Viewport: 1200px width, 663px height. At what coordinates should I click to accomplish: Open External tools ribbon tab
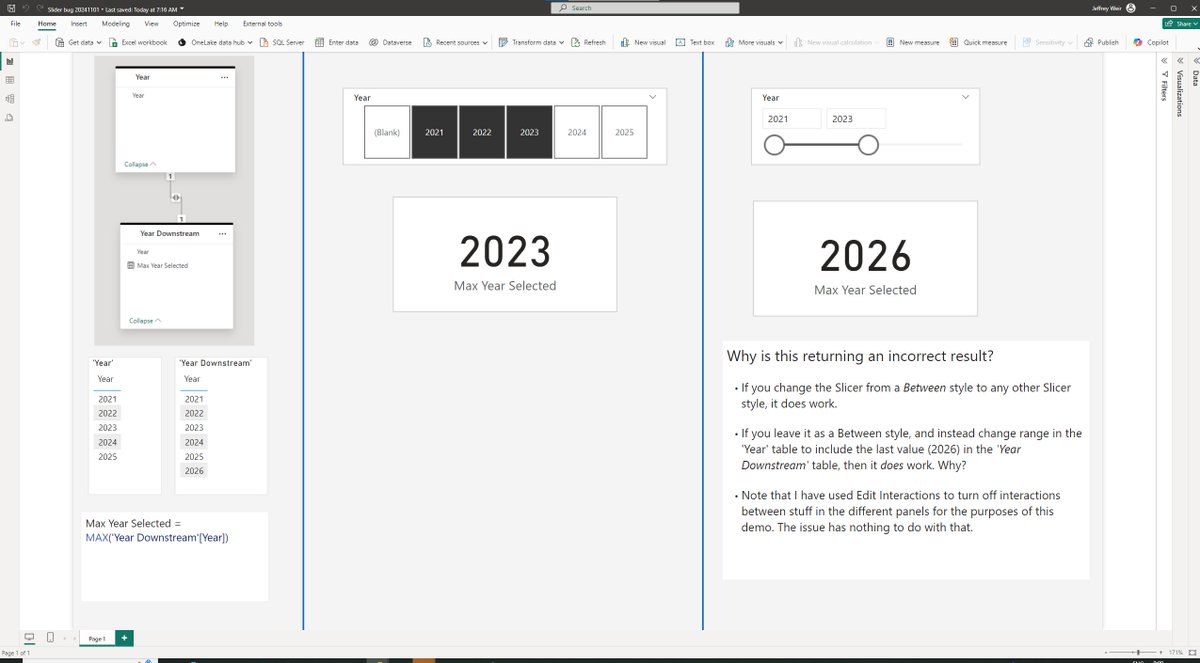262,23
